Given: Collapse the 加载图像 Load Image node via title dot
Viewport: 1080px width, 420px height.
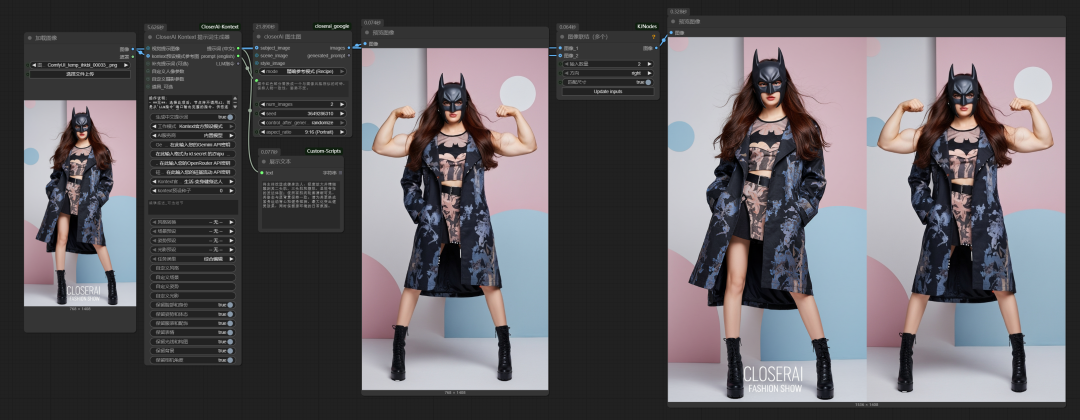Looking at the screenshot, I should (x=31, y=38).
